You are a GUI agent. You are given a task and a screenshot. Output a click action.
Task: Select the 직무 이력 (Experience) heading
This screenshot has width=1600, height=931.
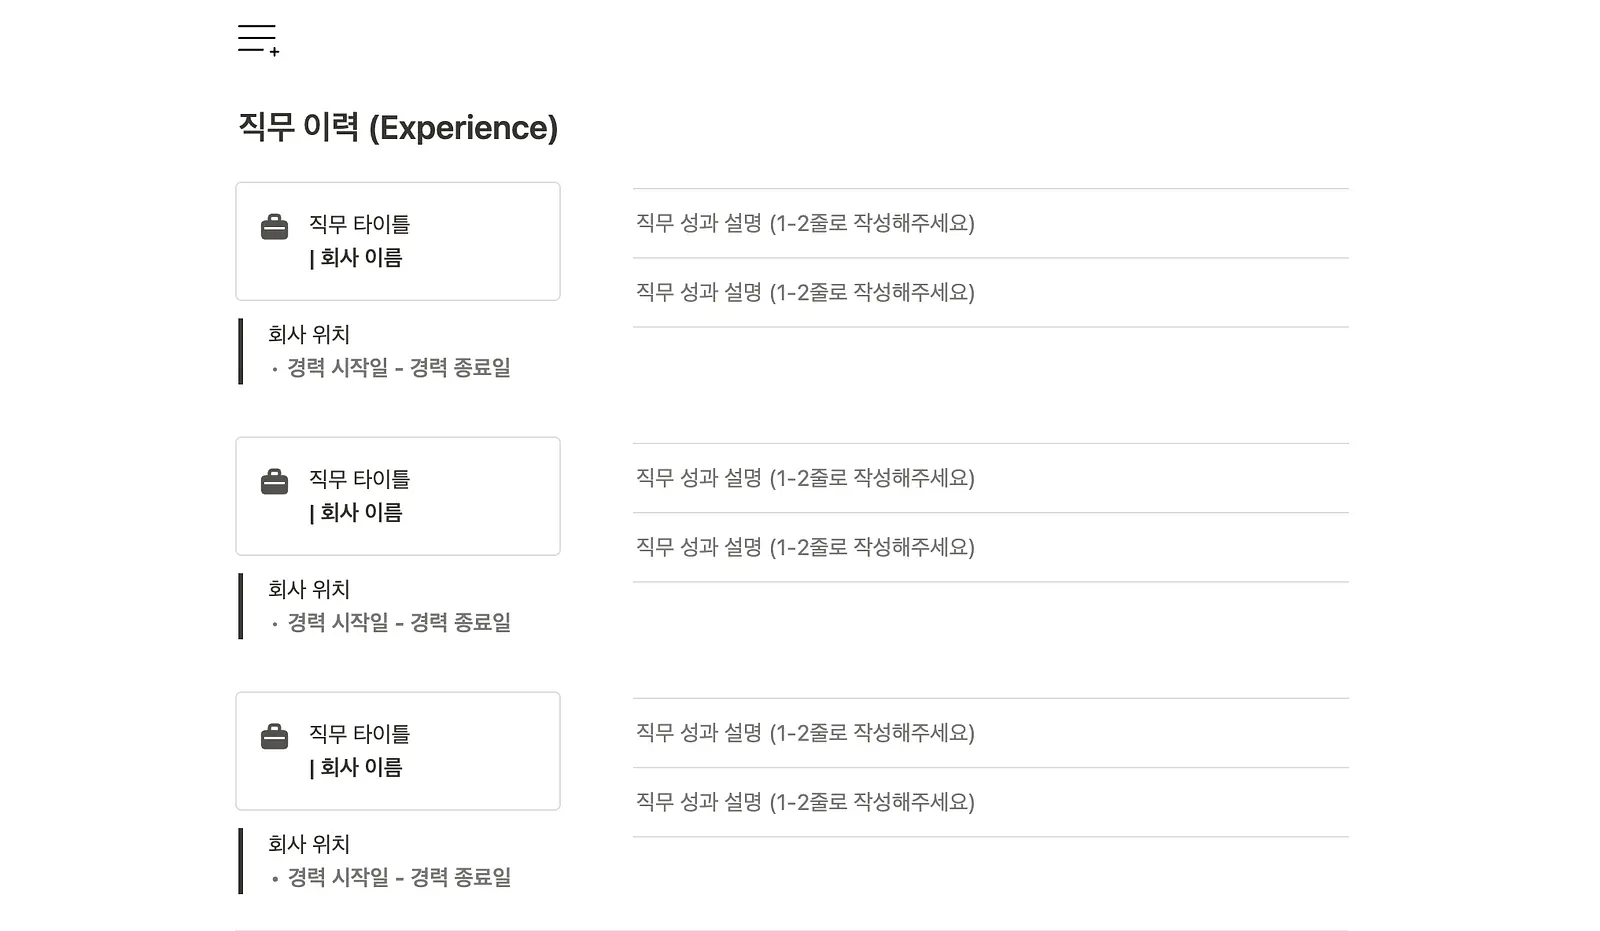coord(398,127)
